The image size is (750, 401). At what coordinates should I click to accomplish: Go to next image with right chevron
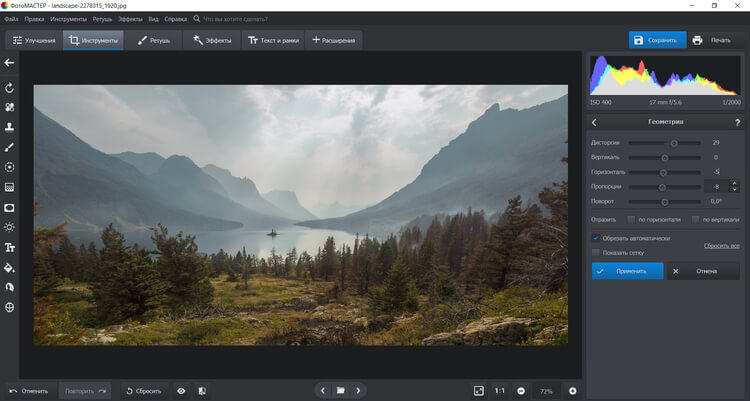(x=359, y=390)
